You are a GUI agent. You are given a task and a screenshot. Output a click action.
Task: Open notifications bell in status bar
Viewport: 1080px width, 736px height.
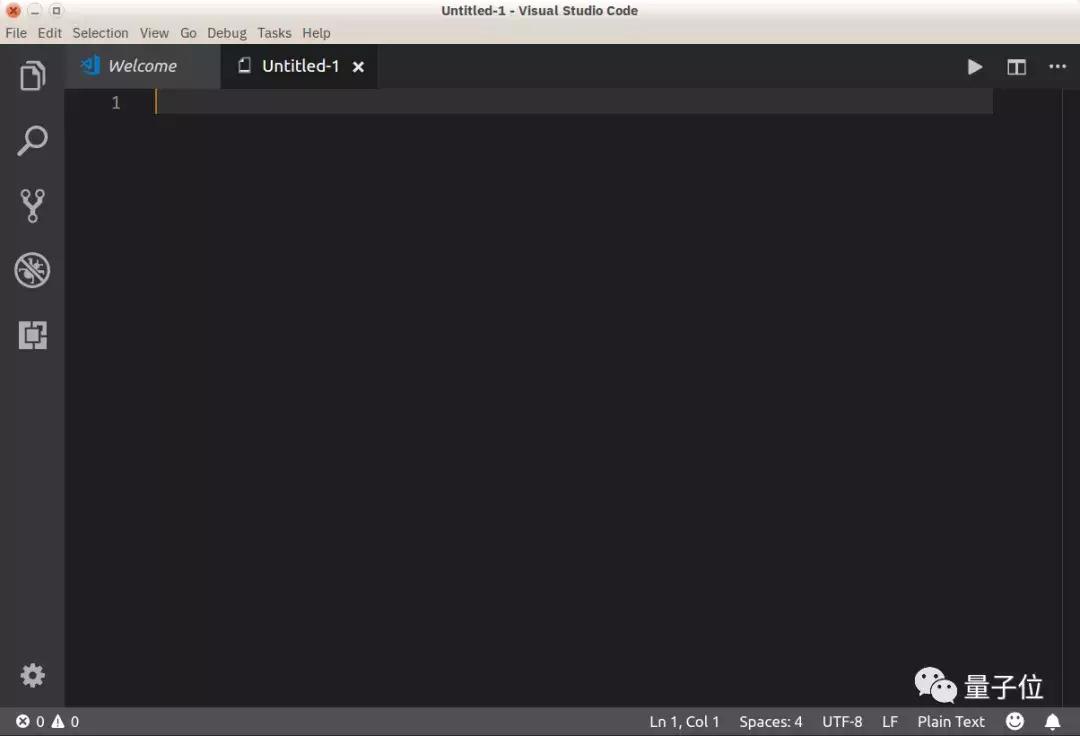pyautogui.click(x=1052, y=721)
